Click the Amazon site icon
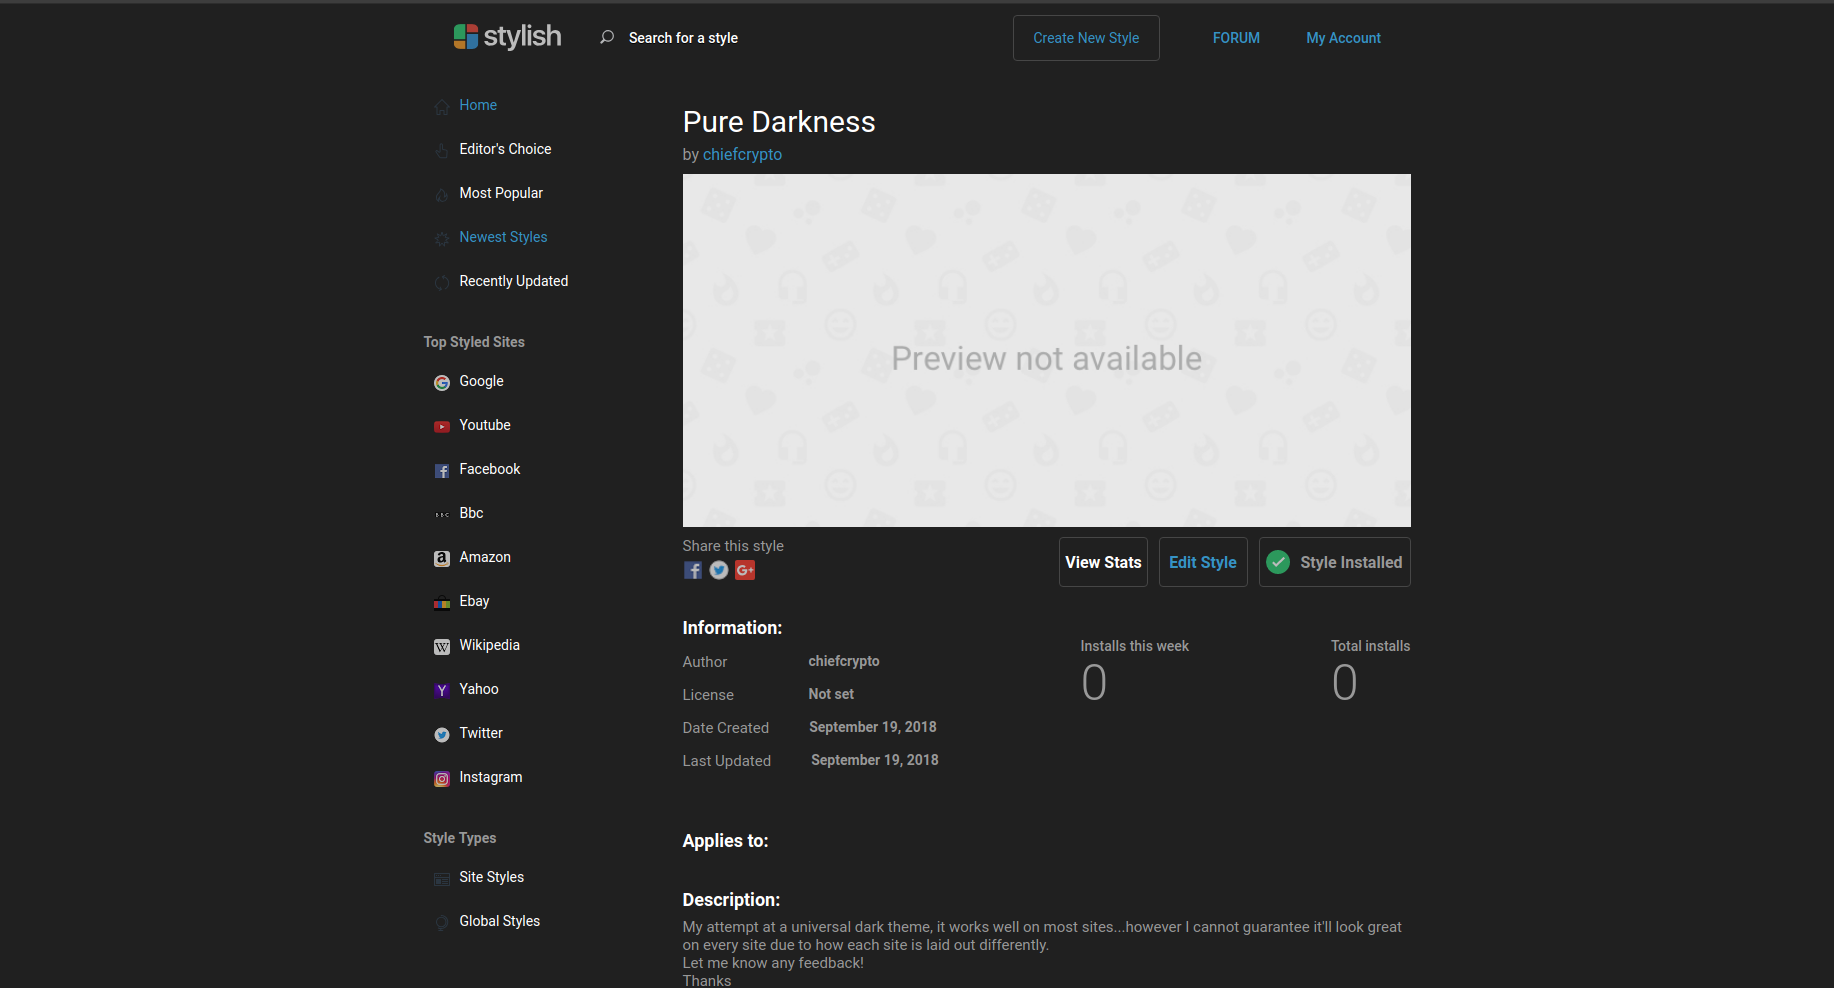The width and height of the screenshot is (1834, 988). click(442, 558)
